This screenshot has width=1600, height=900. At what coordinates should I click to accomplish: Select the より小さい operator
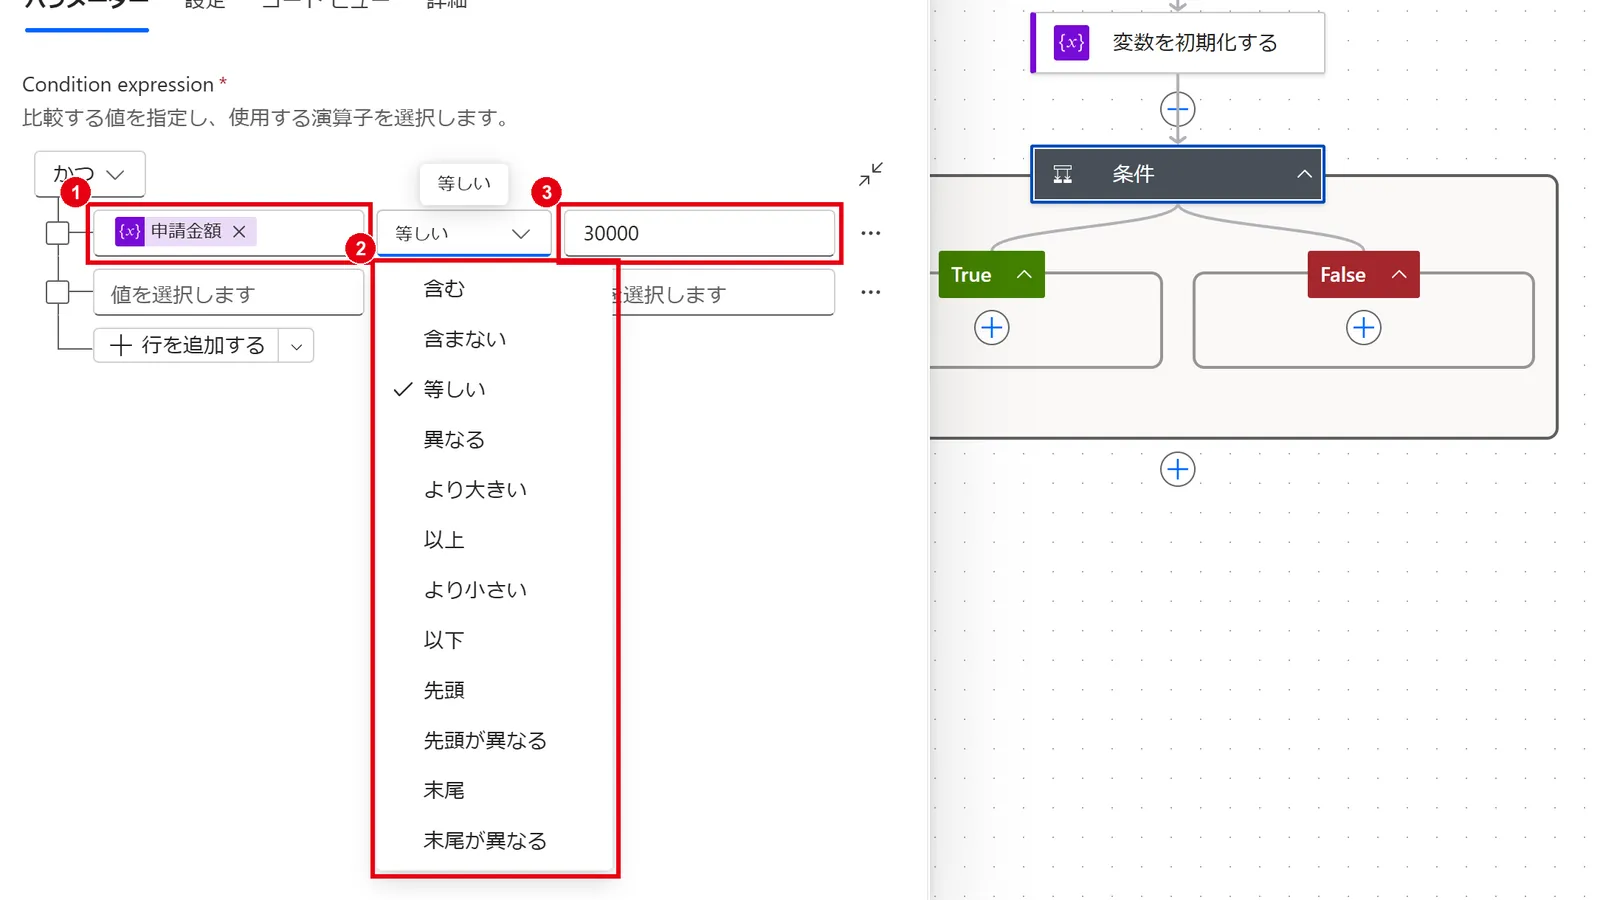pyautogui.click(x=495, y=590)
